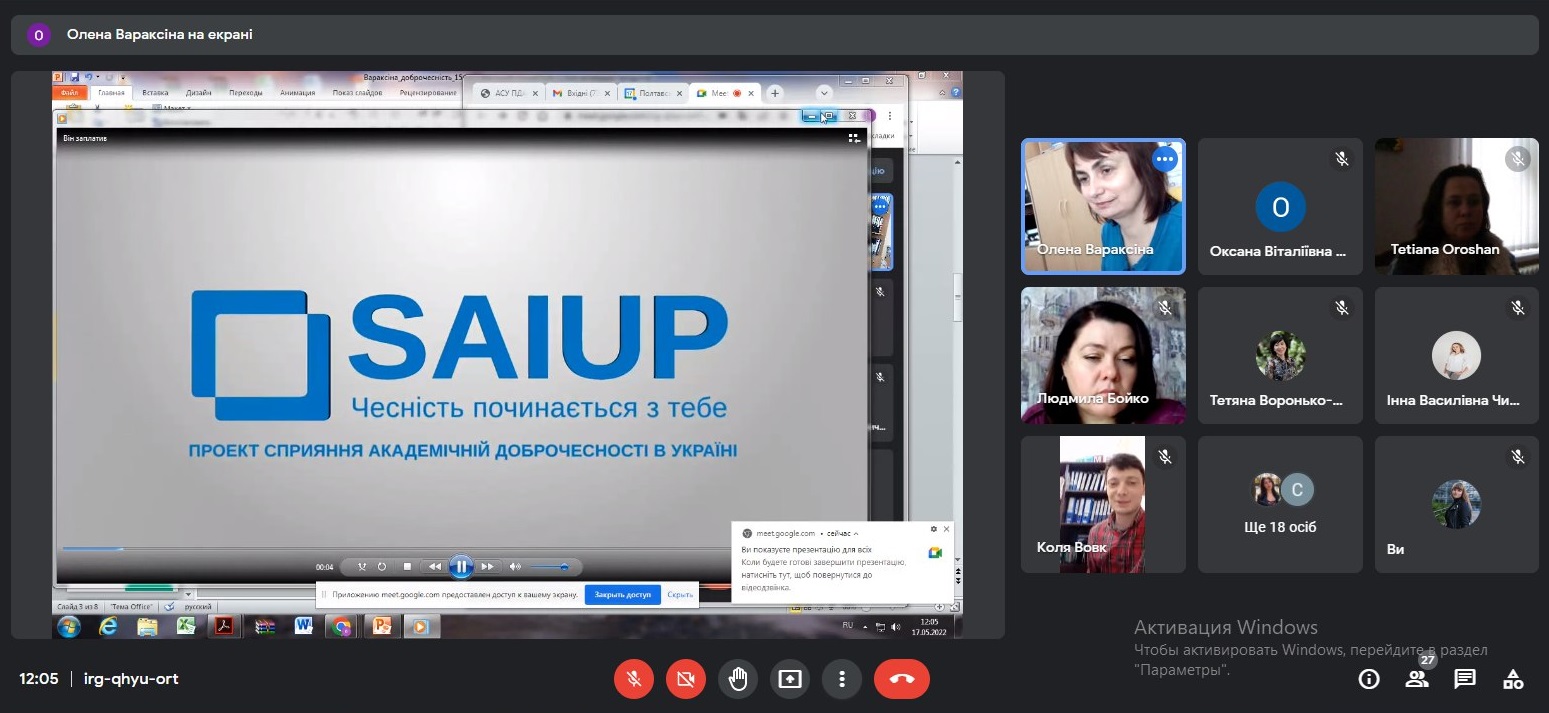This screenshot has height=713, width=1549.
Task: Show hidden tray icons arrow
Action: (864, 627)
